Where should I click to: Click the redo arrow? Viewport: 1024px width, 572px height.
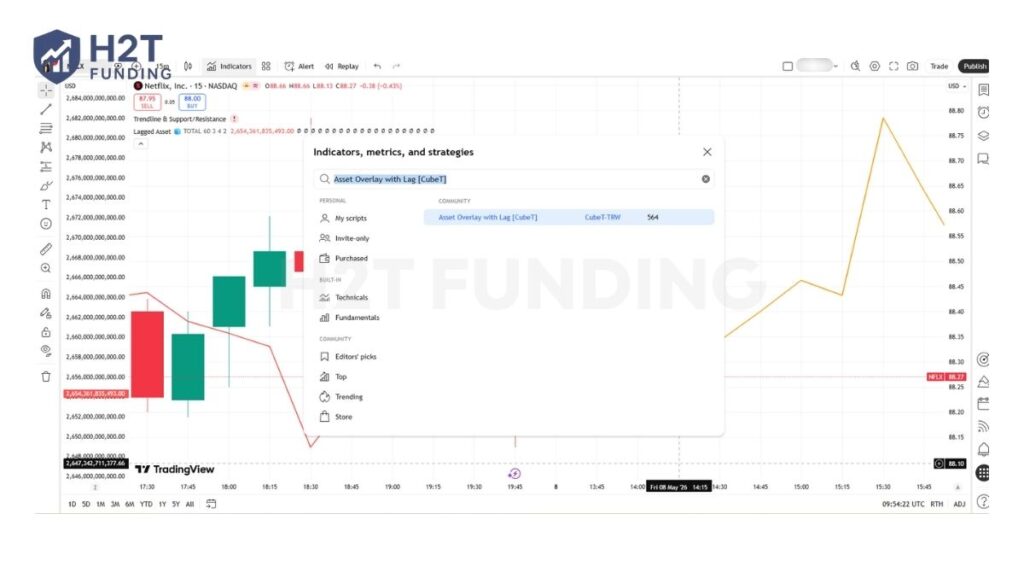click(396, 66)
